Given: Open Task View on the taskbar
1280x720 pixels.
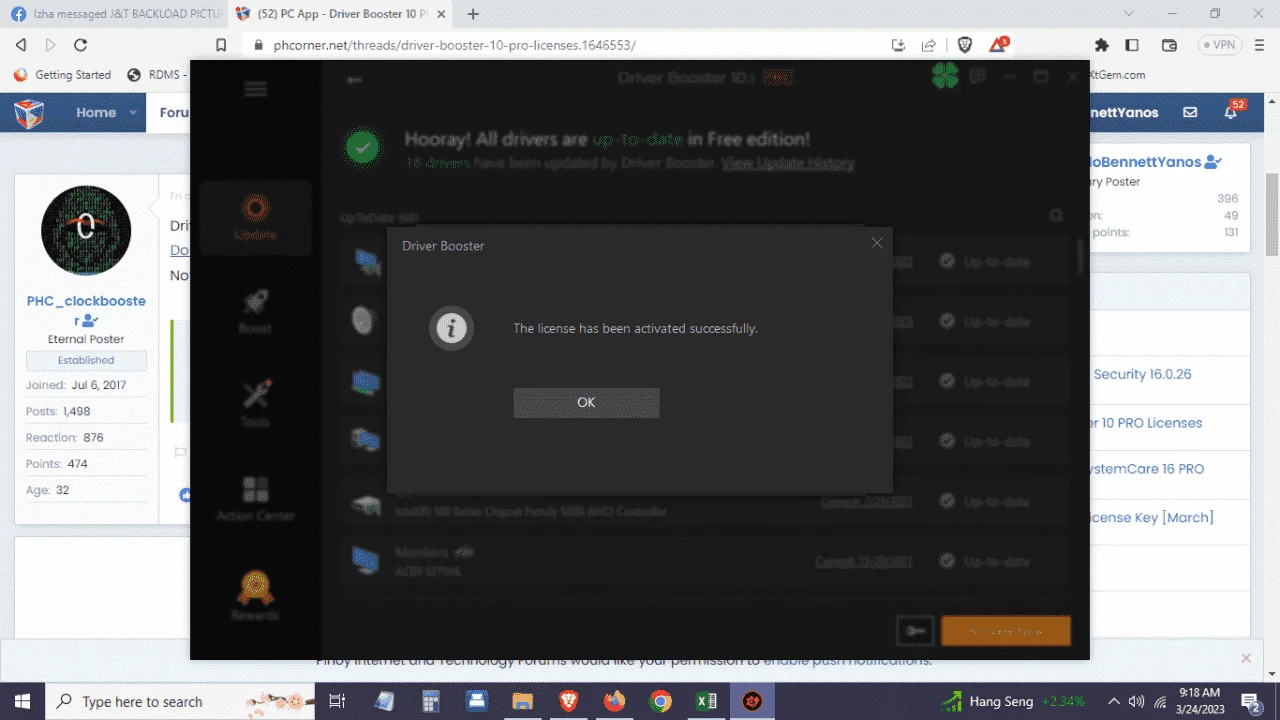Looking at the screenshot, I should click(337, 701).
